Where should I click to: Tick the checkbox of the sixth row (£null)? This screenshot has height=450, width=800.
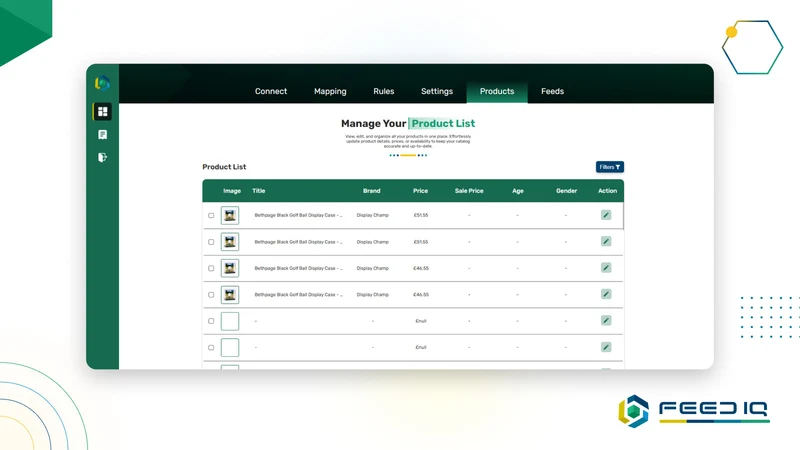pos(211,347)
